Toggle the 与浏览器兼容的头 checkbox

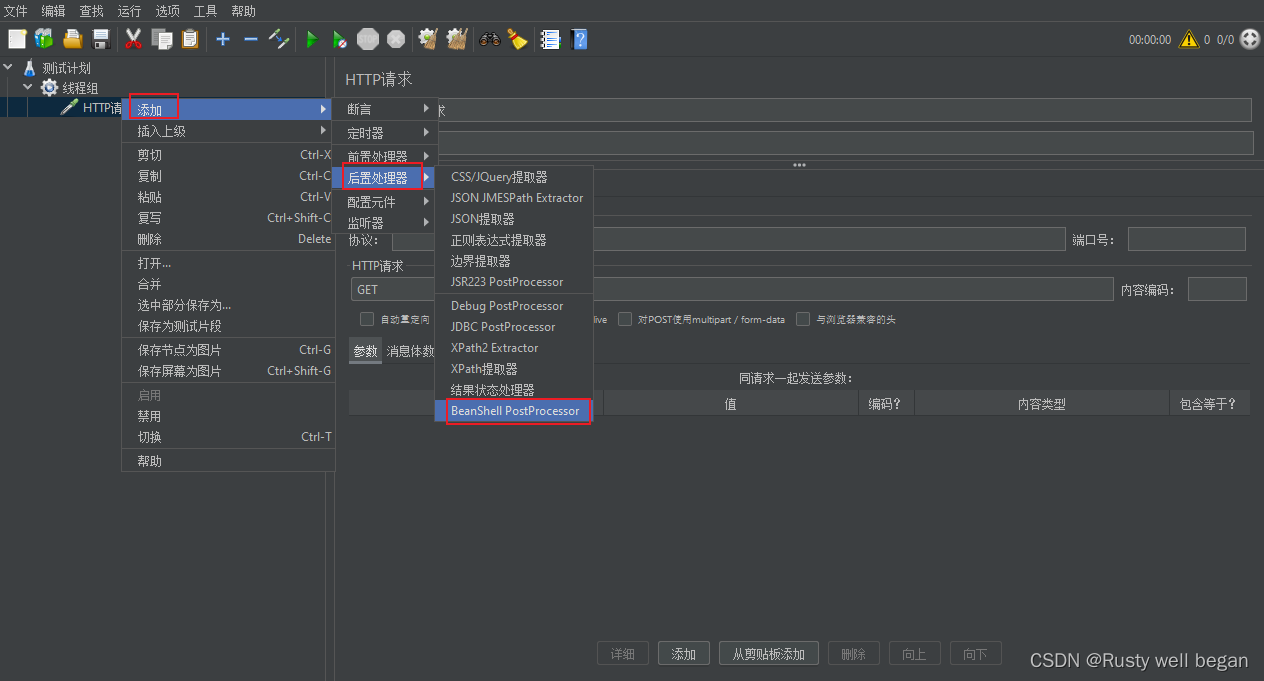[x=803, y=320]
